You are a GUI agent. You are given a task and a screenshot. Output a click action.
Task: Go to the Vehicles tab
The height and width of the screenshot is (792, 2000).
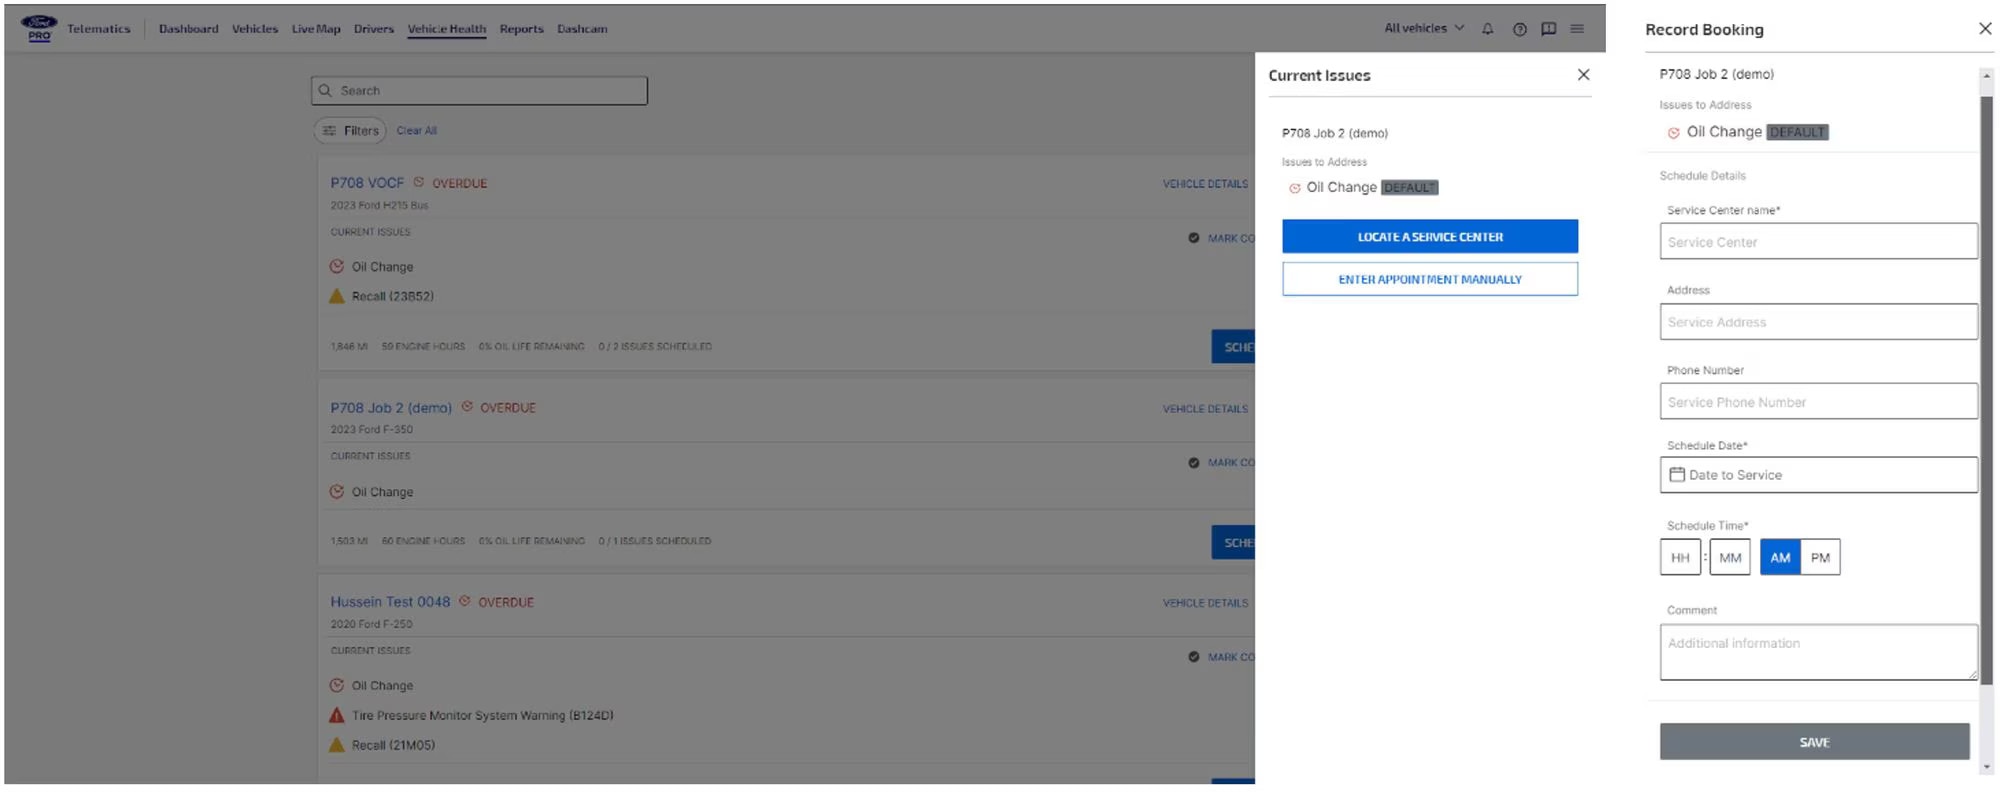tap(255, 29)
